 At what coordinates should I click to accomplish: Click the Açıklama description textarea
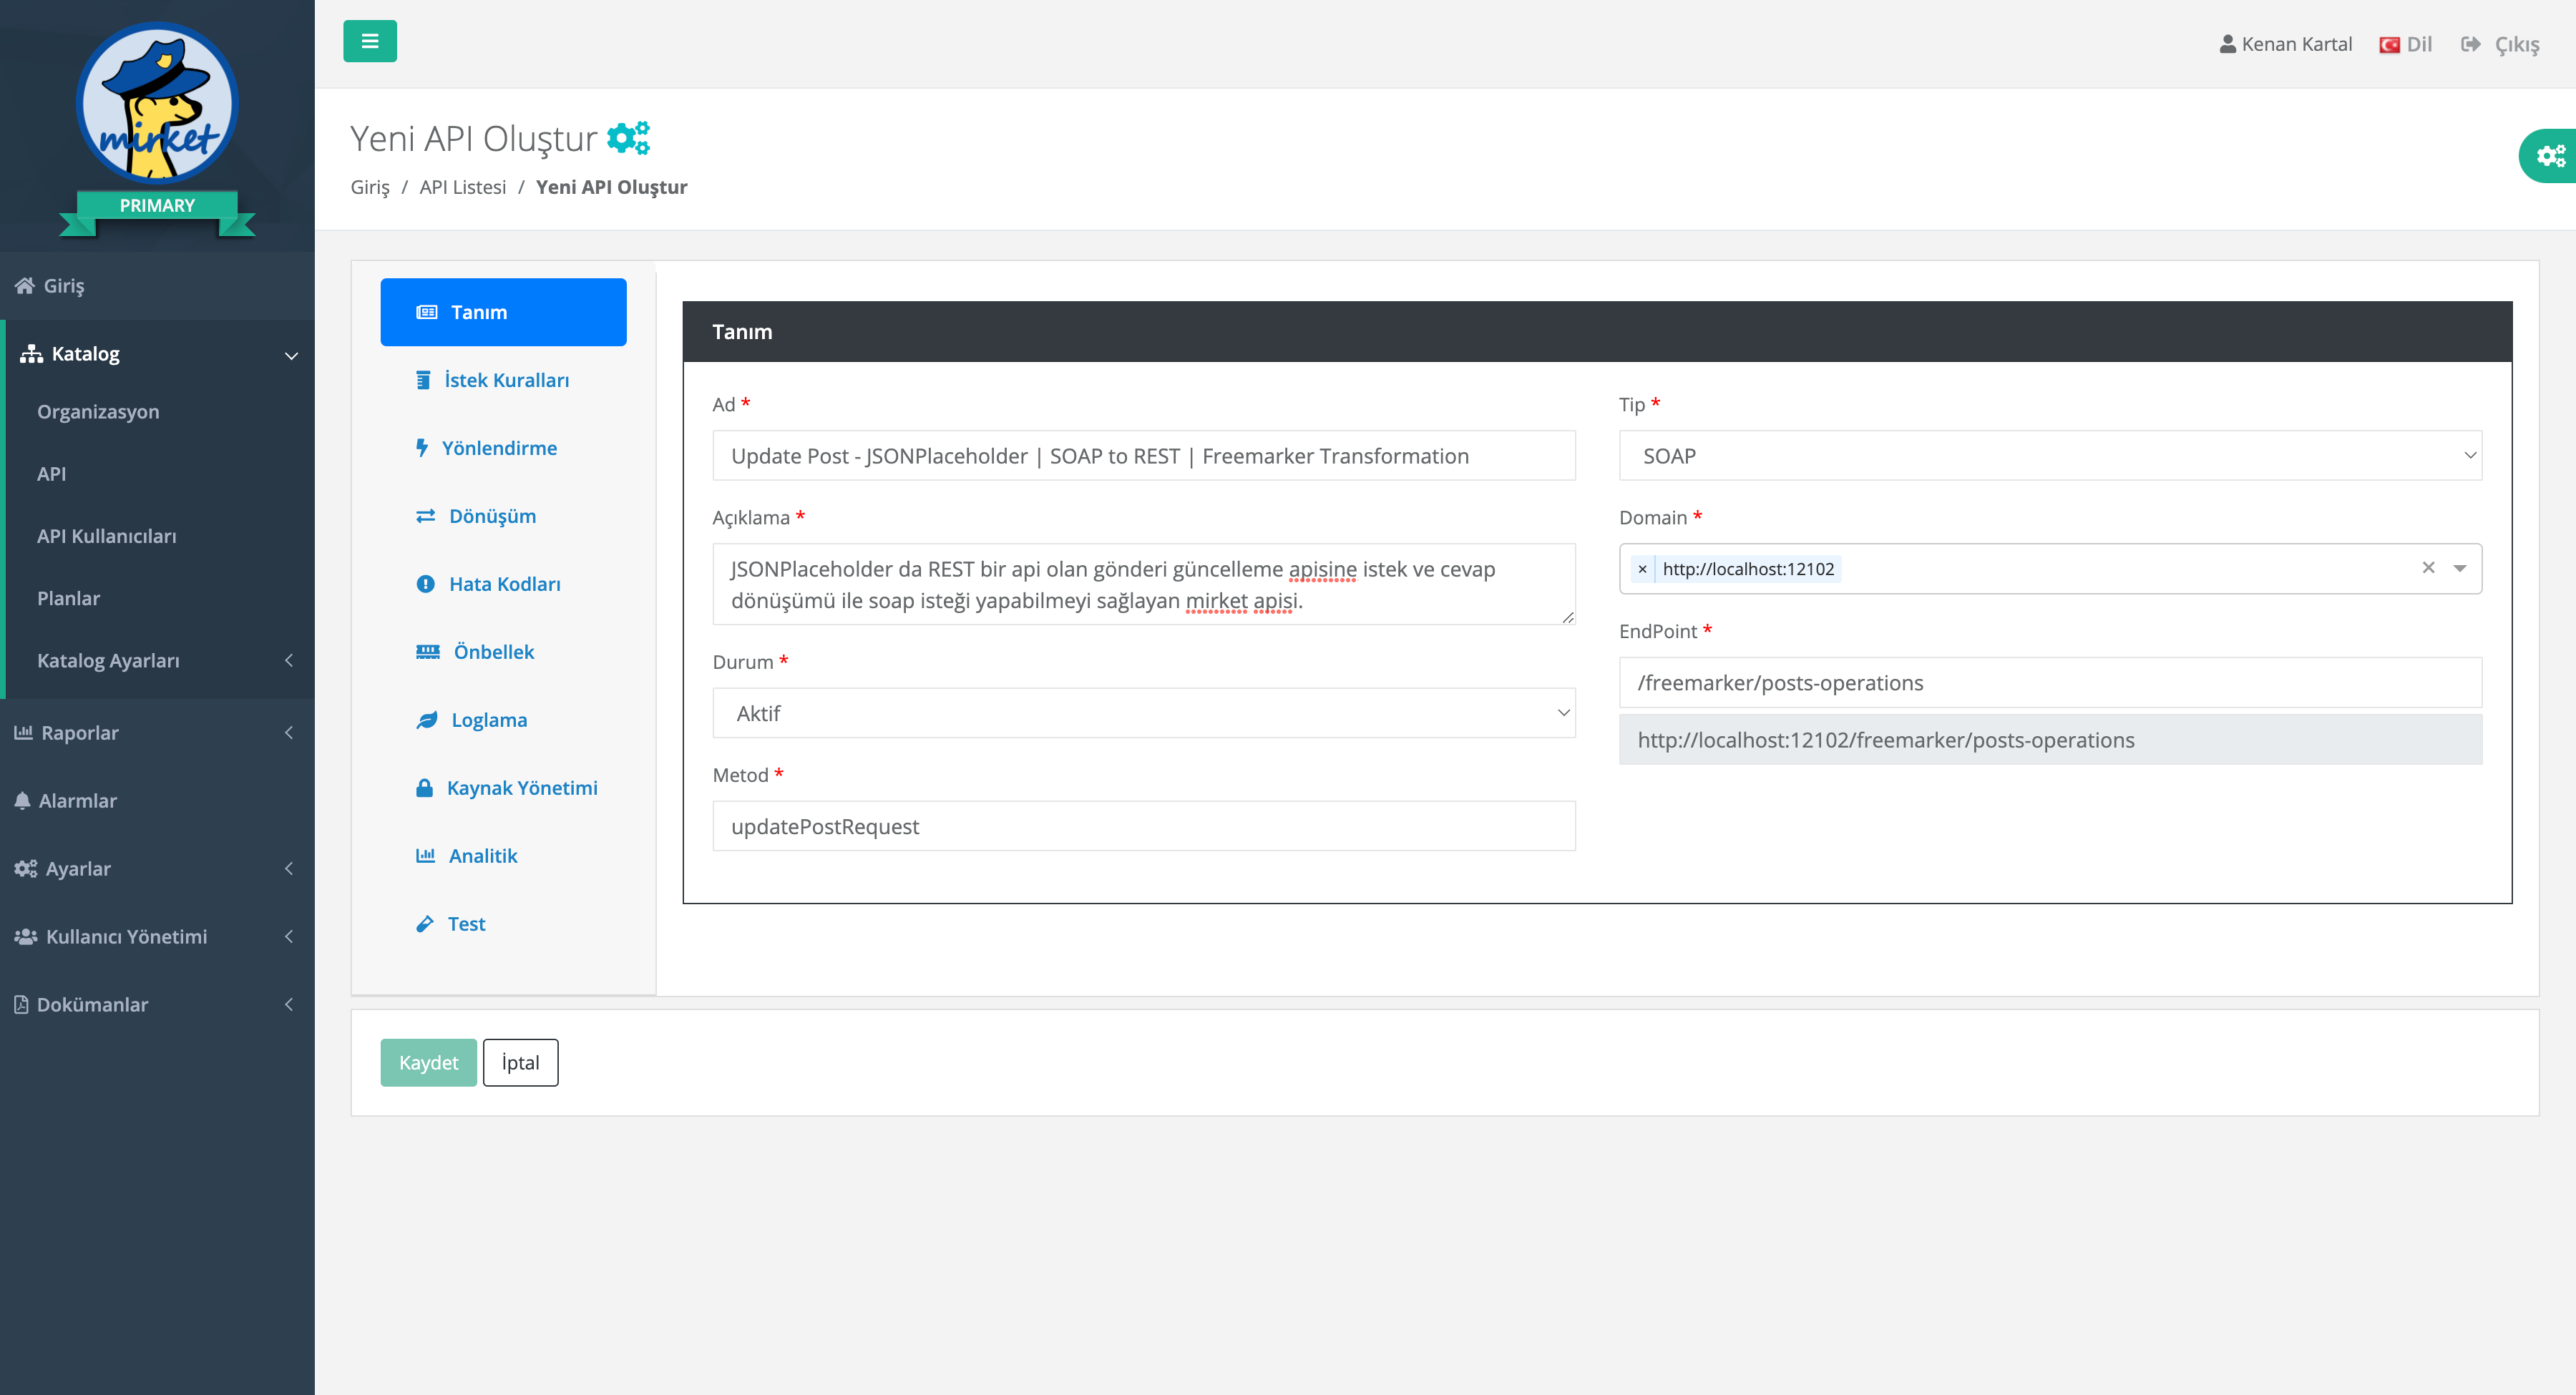click(1143, 584)
